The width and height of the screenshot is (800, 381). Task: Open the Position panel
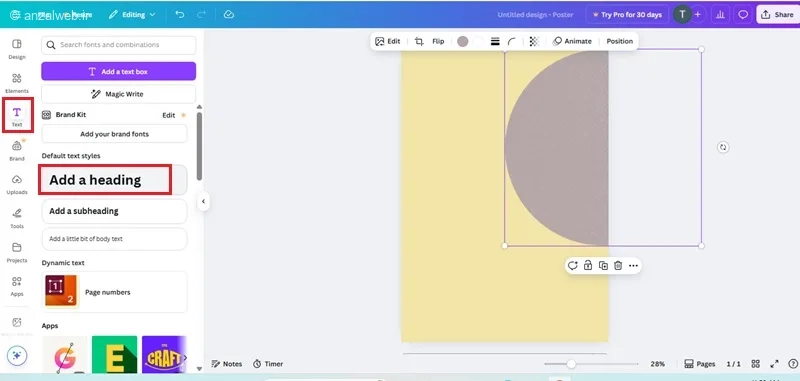[x=619, y=41]
